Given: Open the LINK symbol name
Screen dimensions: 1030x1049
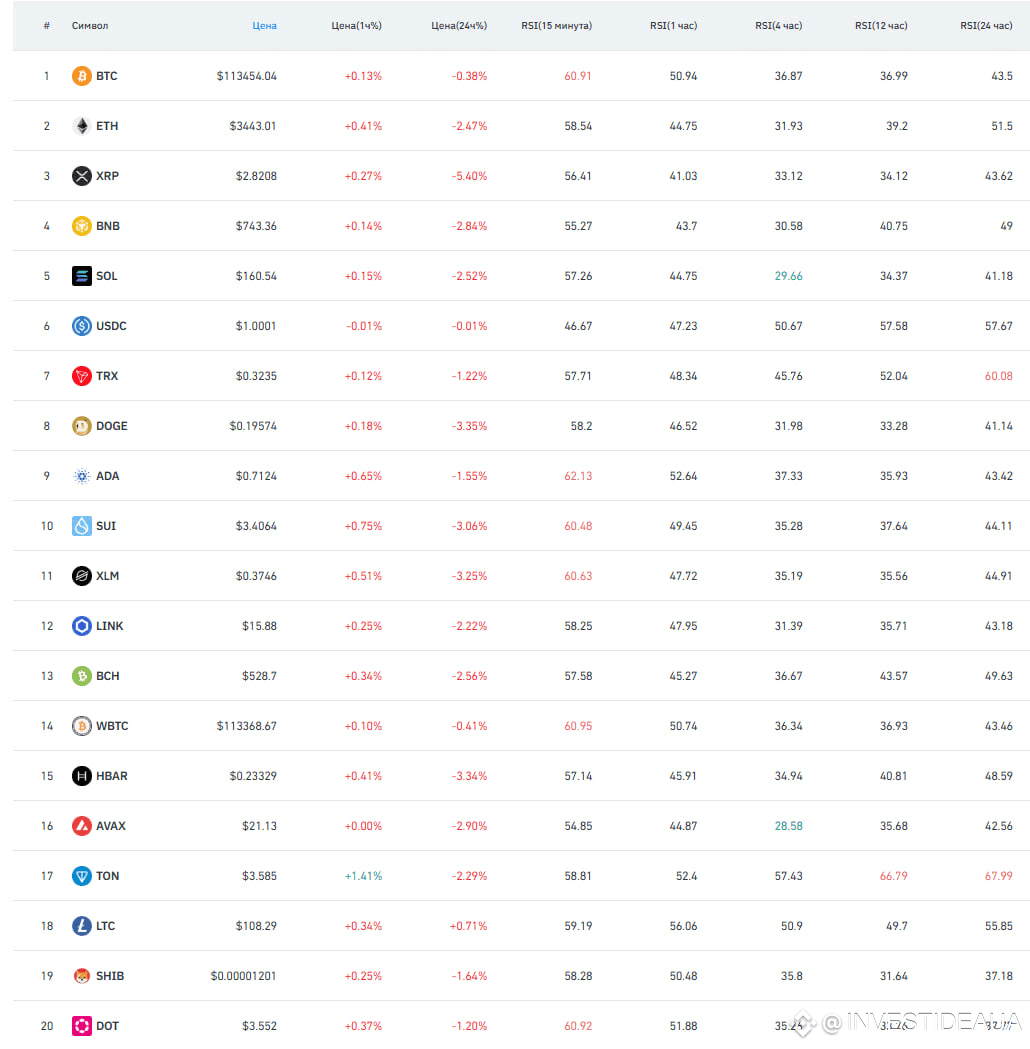Looking at the screenshot, I should click(110, 626).
